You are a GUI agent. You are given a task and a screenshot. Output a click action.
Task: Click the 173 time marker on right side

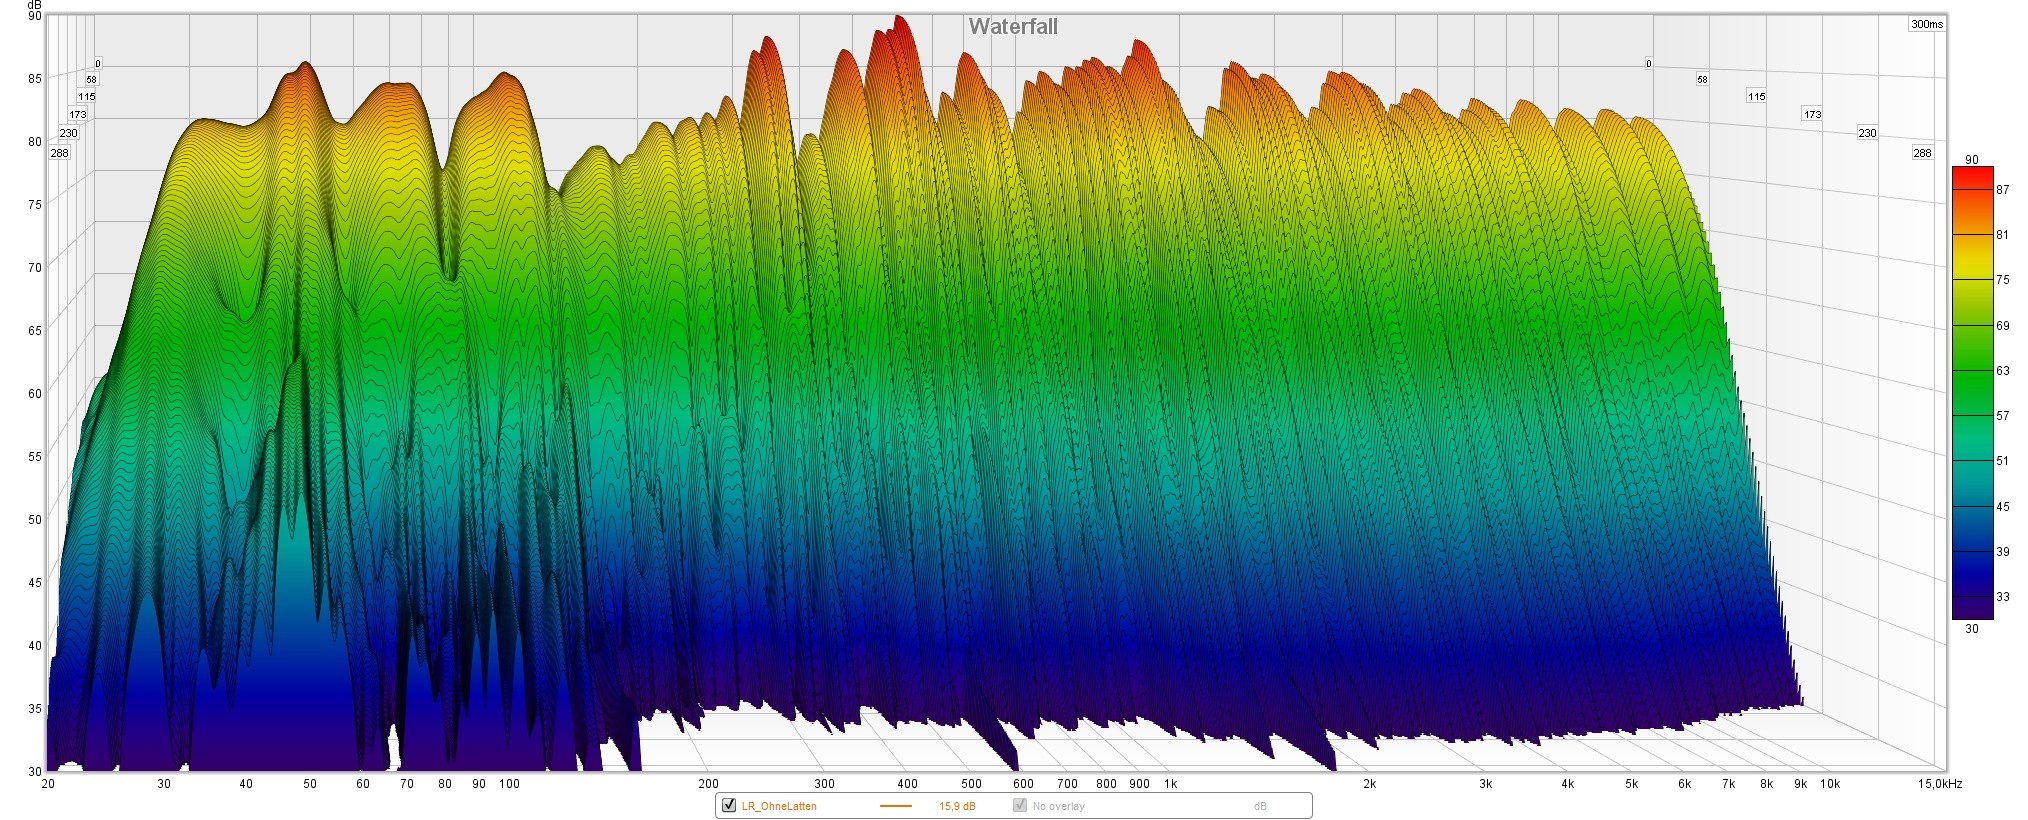pos(1812,115)
